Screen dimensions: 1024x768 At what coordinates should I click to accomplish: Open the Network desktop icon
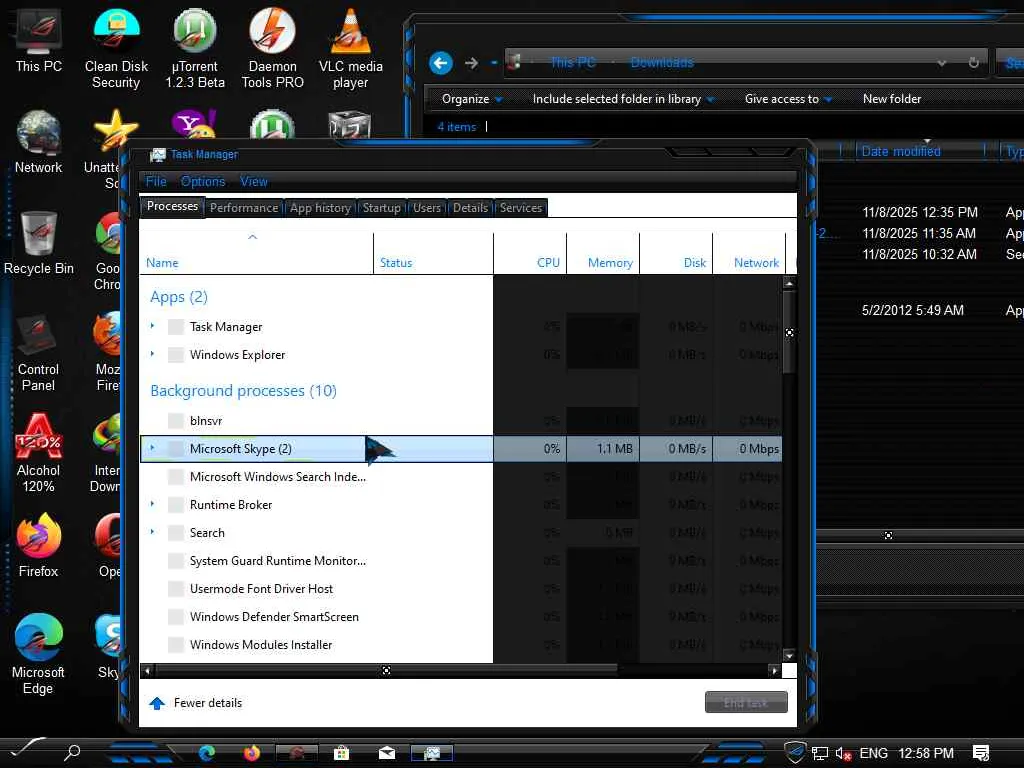pos(39,142)
